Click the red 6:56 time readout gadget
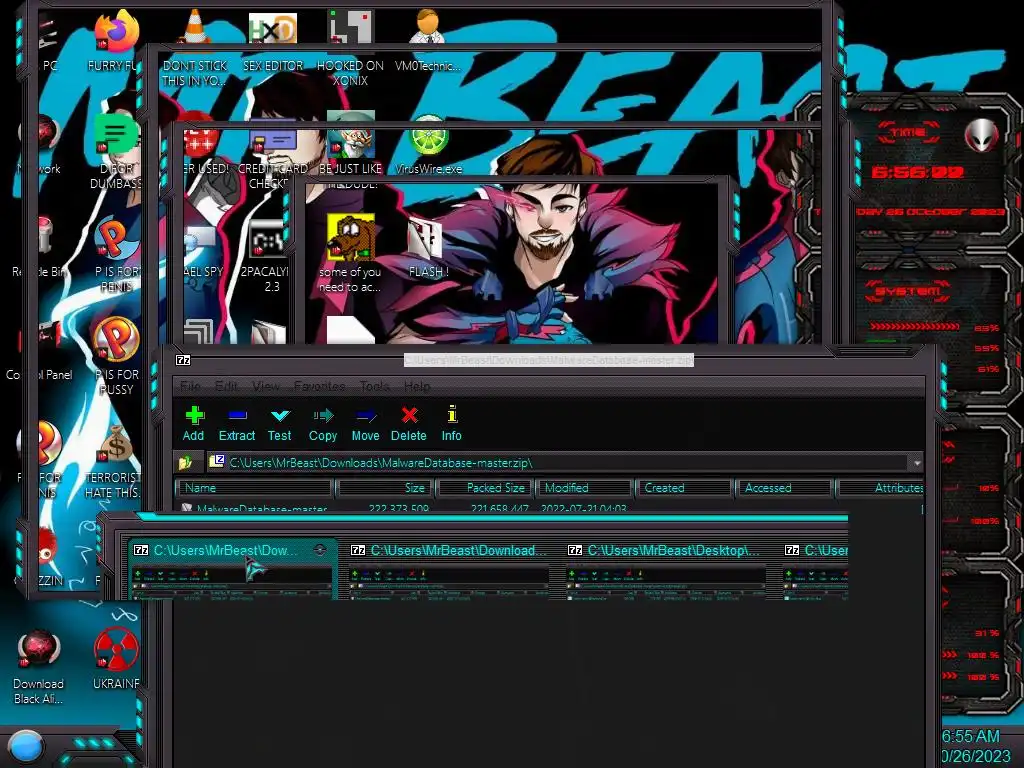 click(917, 172)
